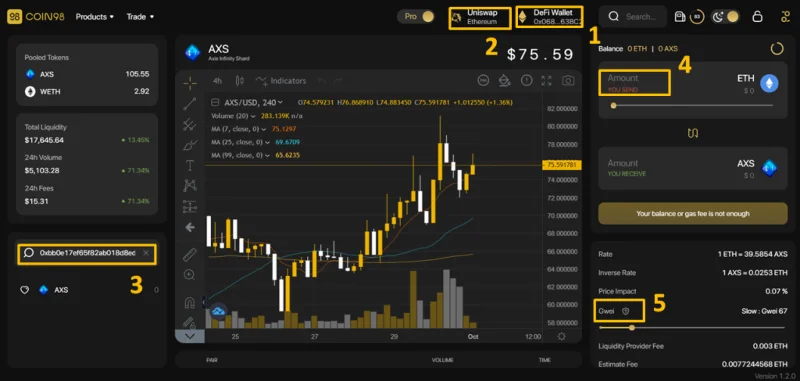Select the zoom in tool
The width and height of the screenshot is (800, 381).
tap(190, 275)
